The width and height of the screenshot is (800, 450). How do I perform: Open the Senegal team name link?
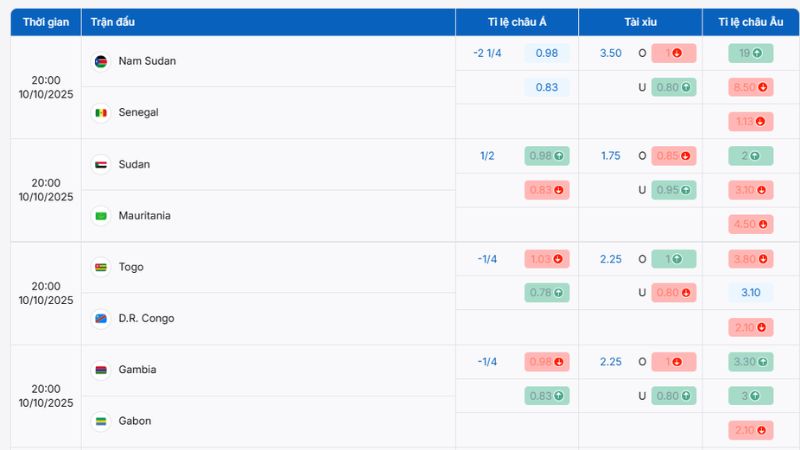pyautogui.click(x=138, y=113)
